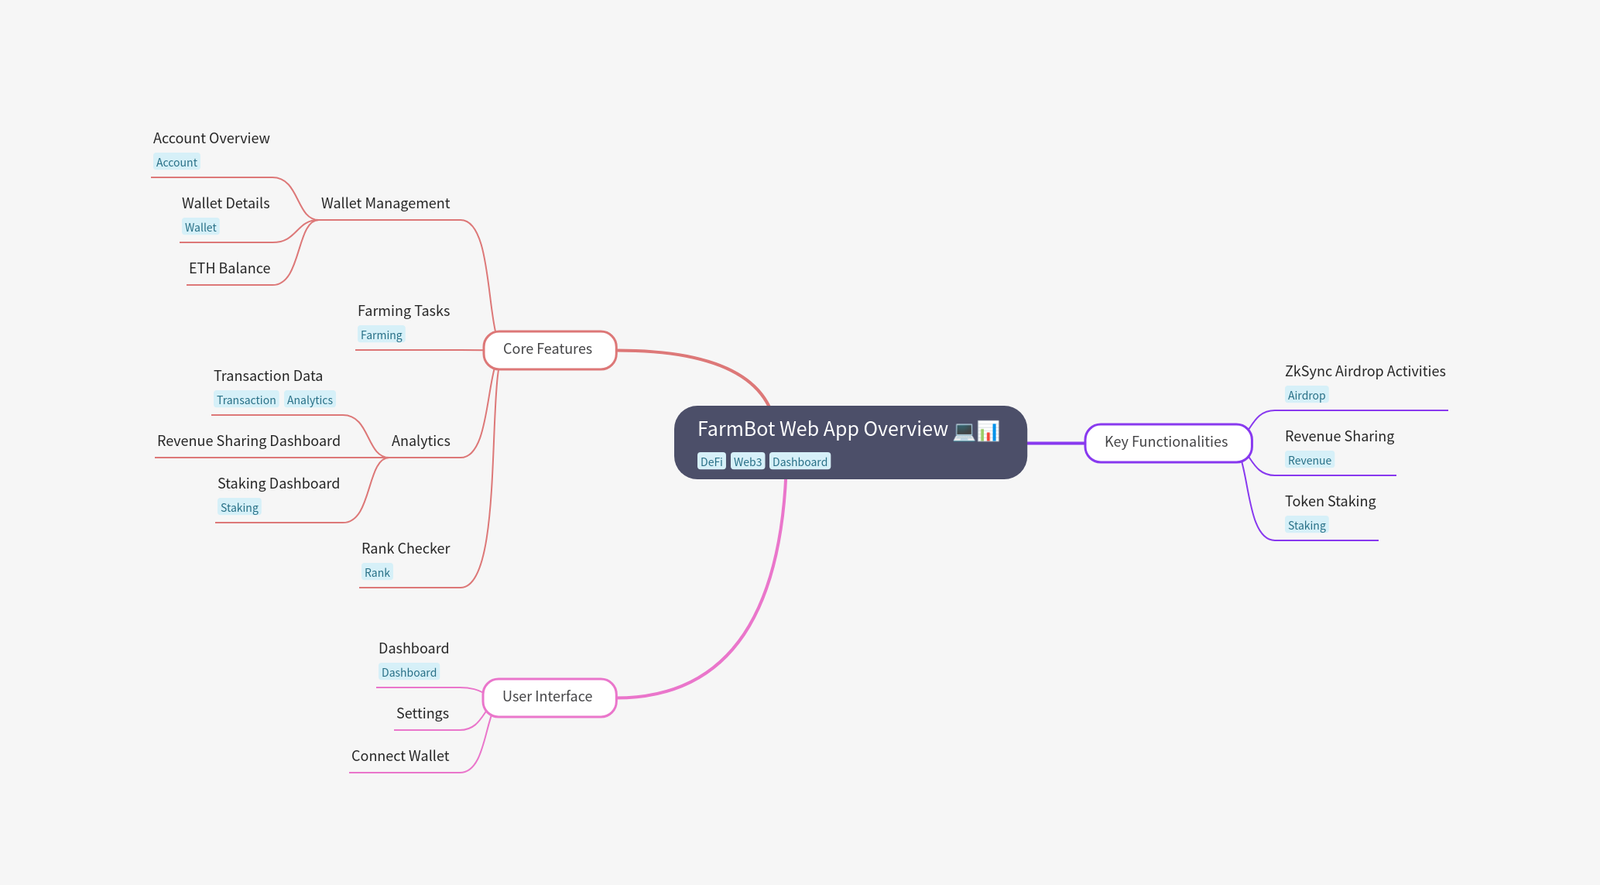Click the DeFi tag on the central node

coord(711,462)
